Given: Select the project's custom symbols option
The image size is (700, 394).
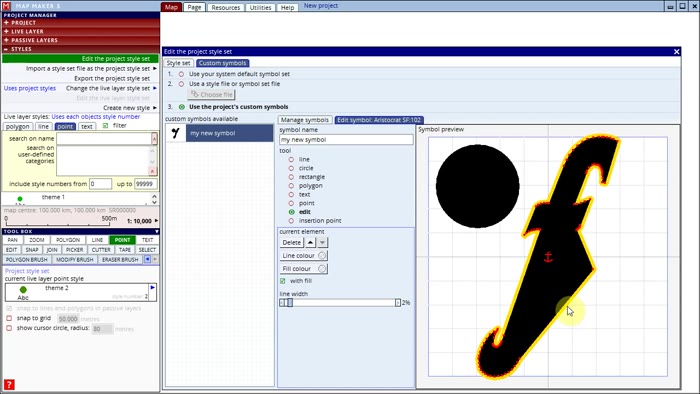Looking at the screenshot, I should (182, 107).
